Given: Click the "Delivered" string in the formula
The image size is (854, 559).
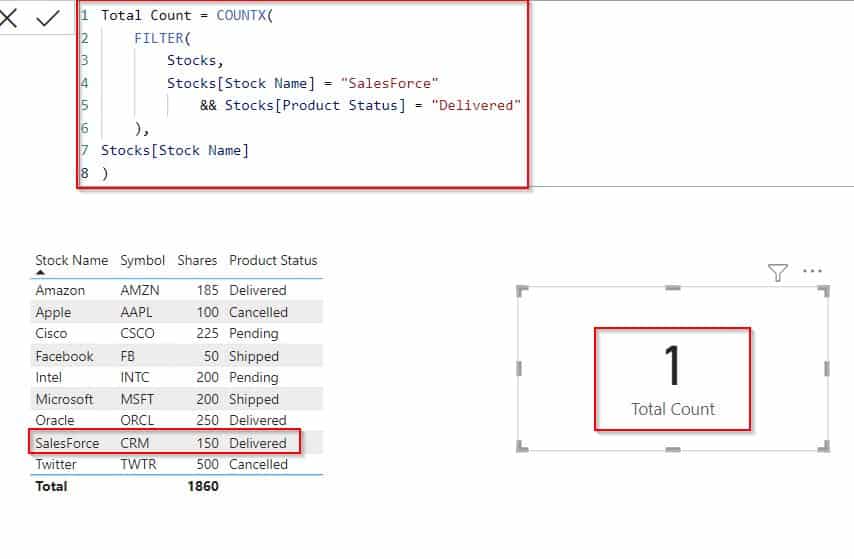Looking at the screenshot, I should coord(476,105).
